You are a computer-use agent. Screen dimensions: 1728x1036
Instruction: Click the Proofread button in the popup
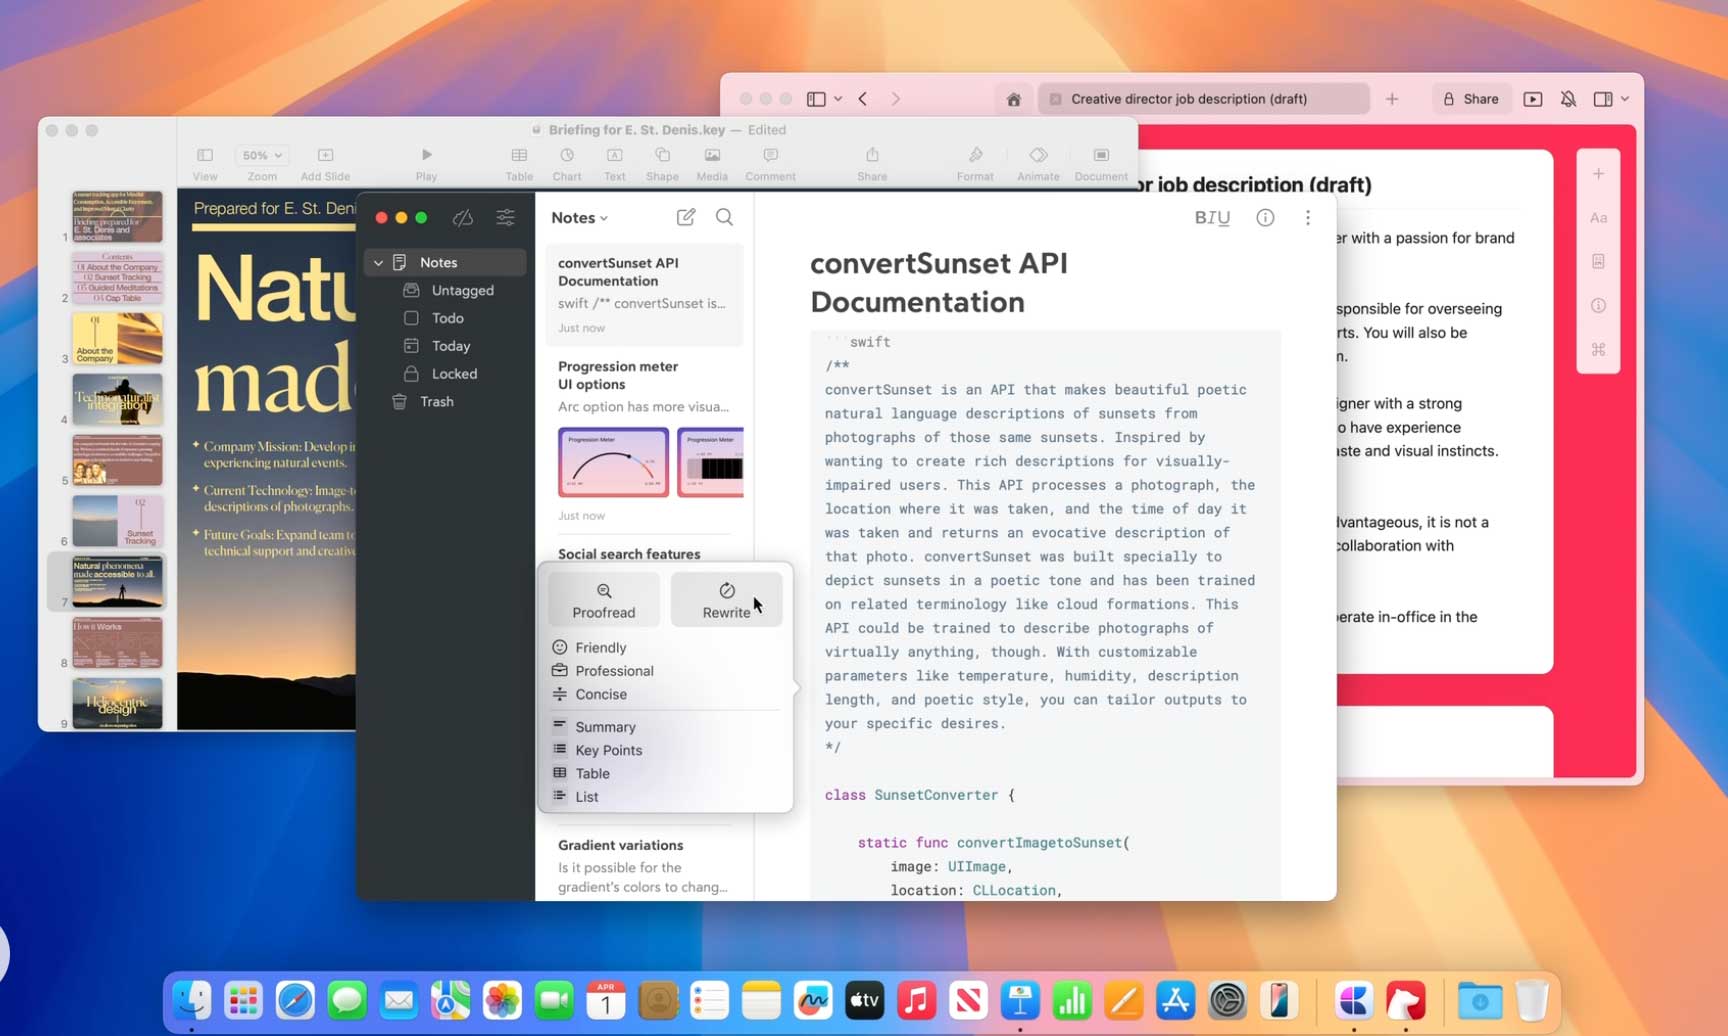(604, 600)
